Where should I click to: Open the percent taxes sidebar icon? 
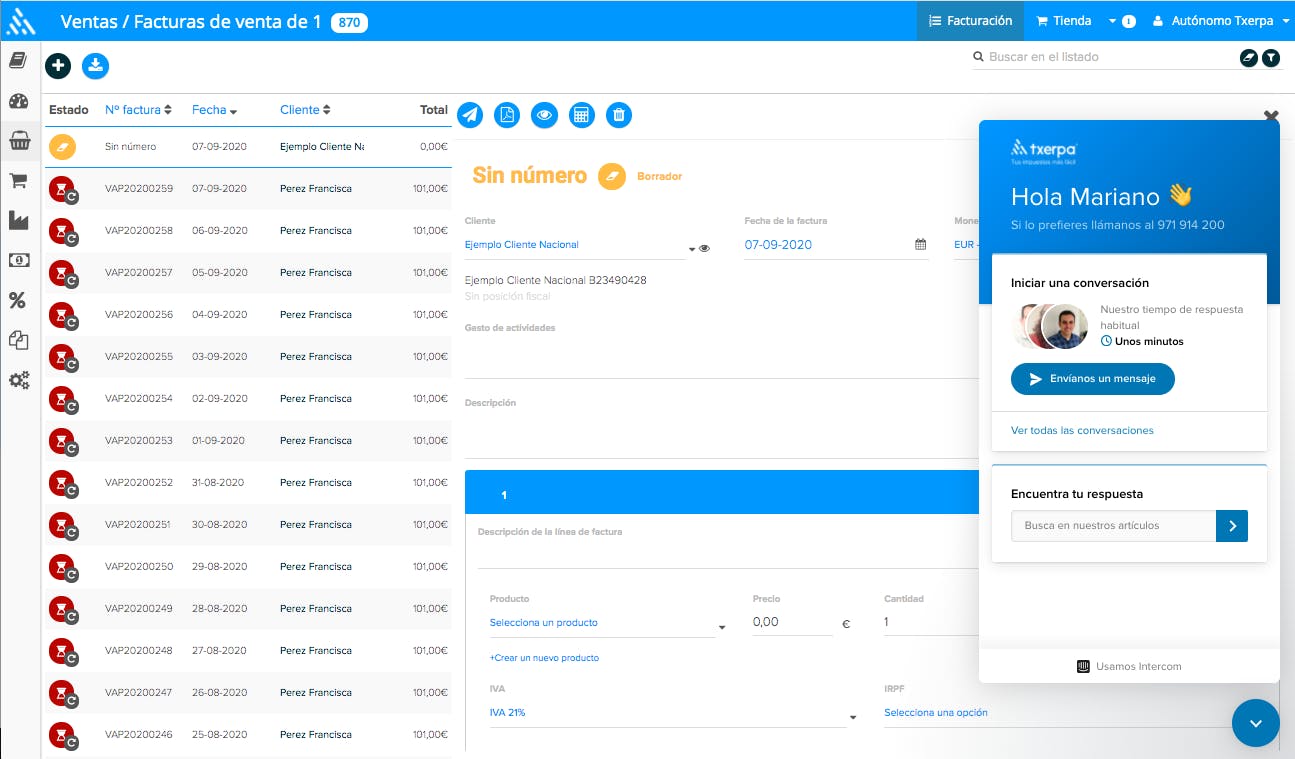[x=18, y=300]
